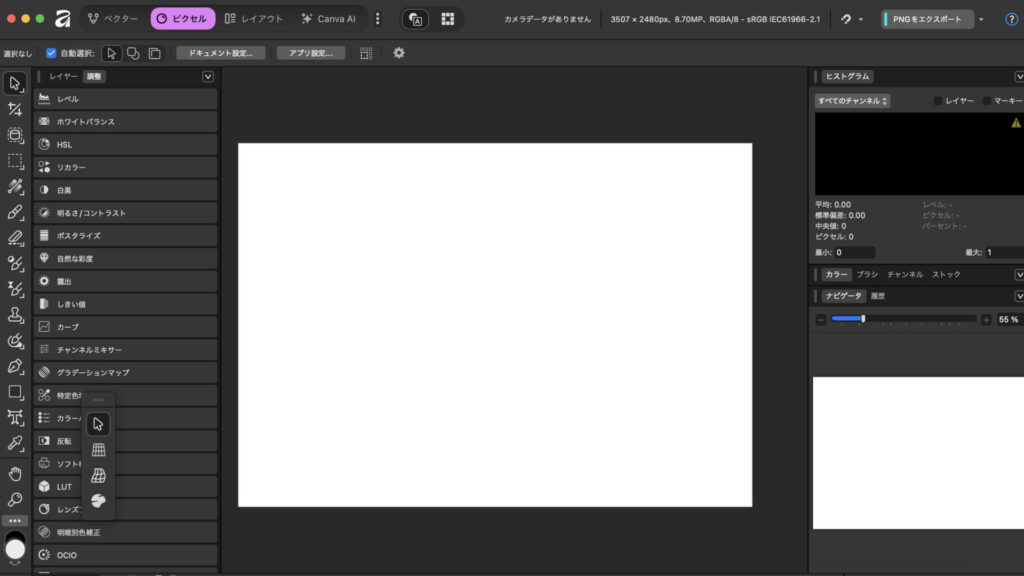
Task: Uncheck the 自動選択 checkbox
Action: 51,53
